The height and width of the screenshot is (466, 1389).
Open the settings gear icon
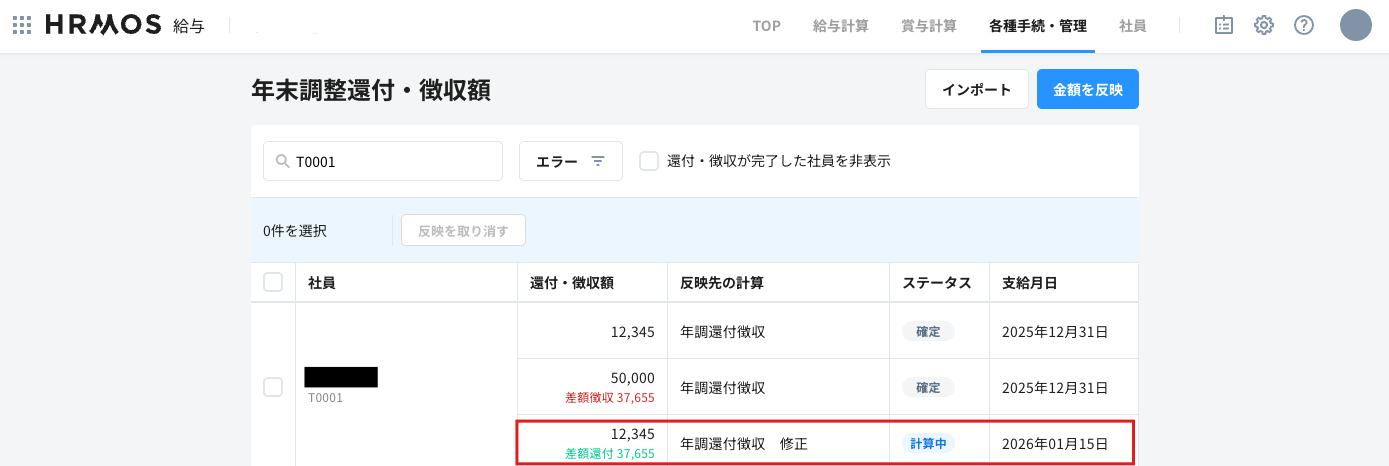tap(1264, 25)
